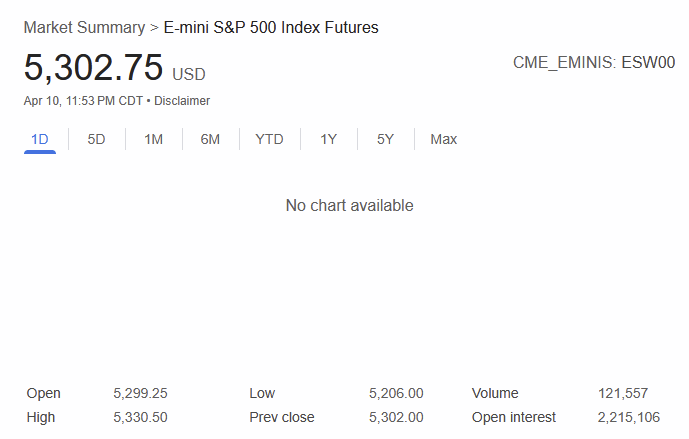689x439 pixels.
Task: Switch to the 5D chart range
Action: point(96,140)
